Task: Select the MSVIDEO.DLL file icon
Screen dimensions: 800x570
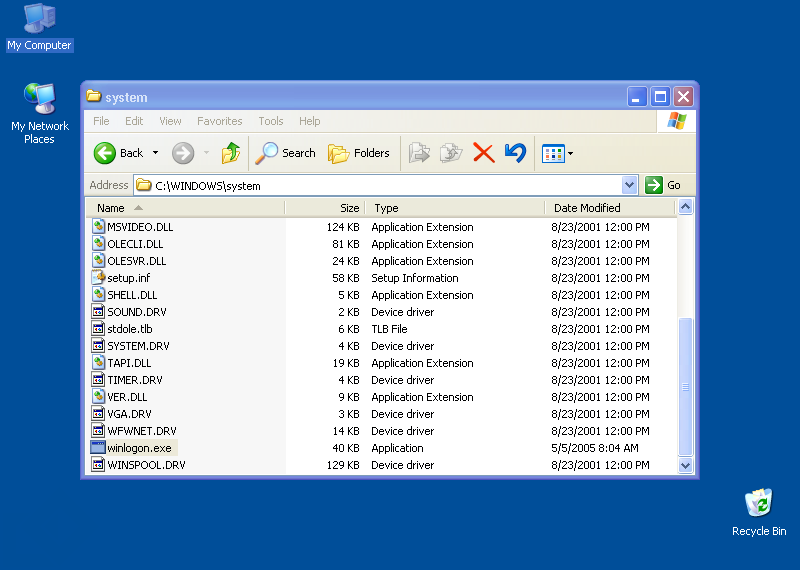Action: (98, 227)
